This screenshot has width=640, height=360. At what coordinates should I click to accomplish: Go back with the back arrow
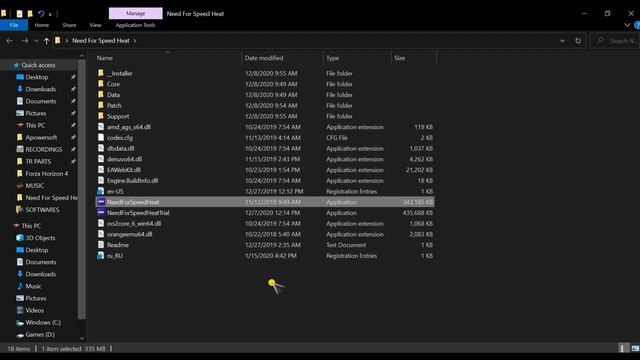tap(9, 40)
